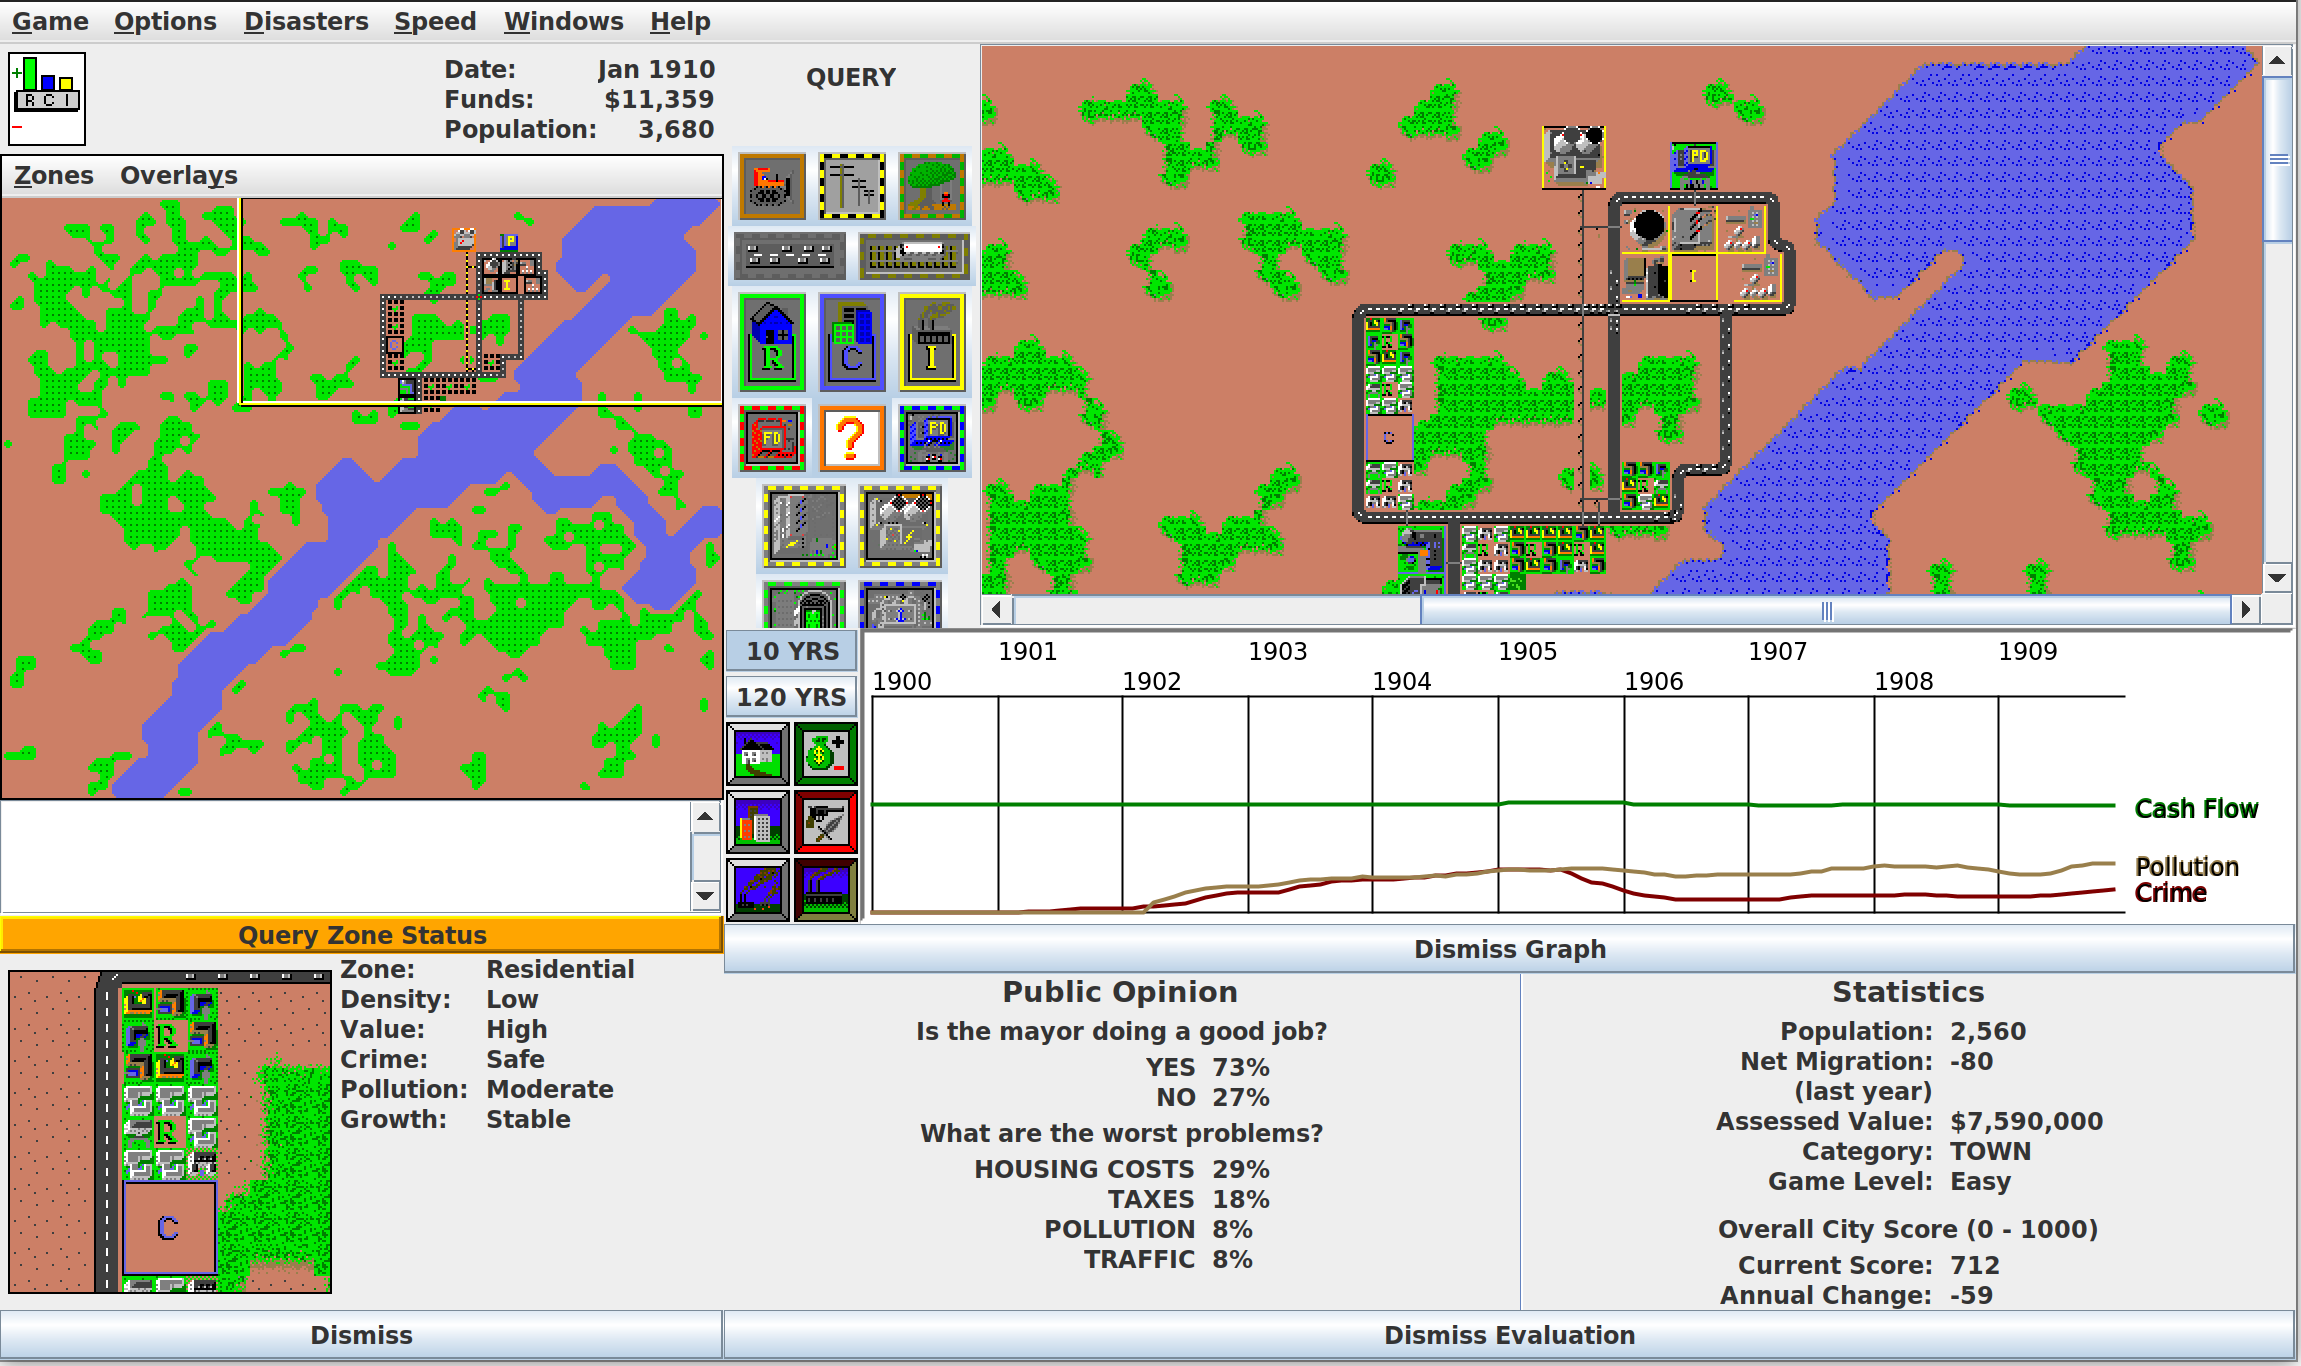Open the Game menu

tap(50, 21)
